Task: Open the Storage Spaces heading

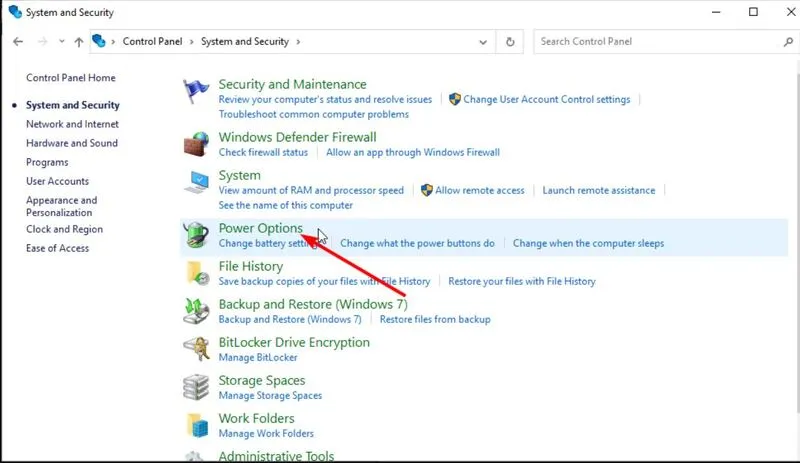Action: pos(262,380)
